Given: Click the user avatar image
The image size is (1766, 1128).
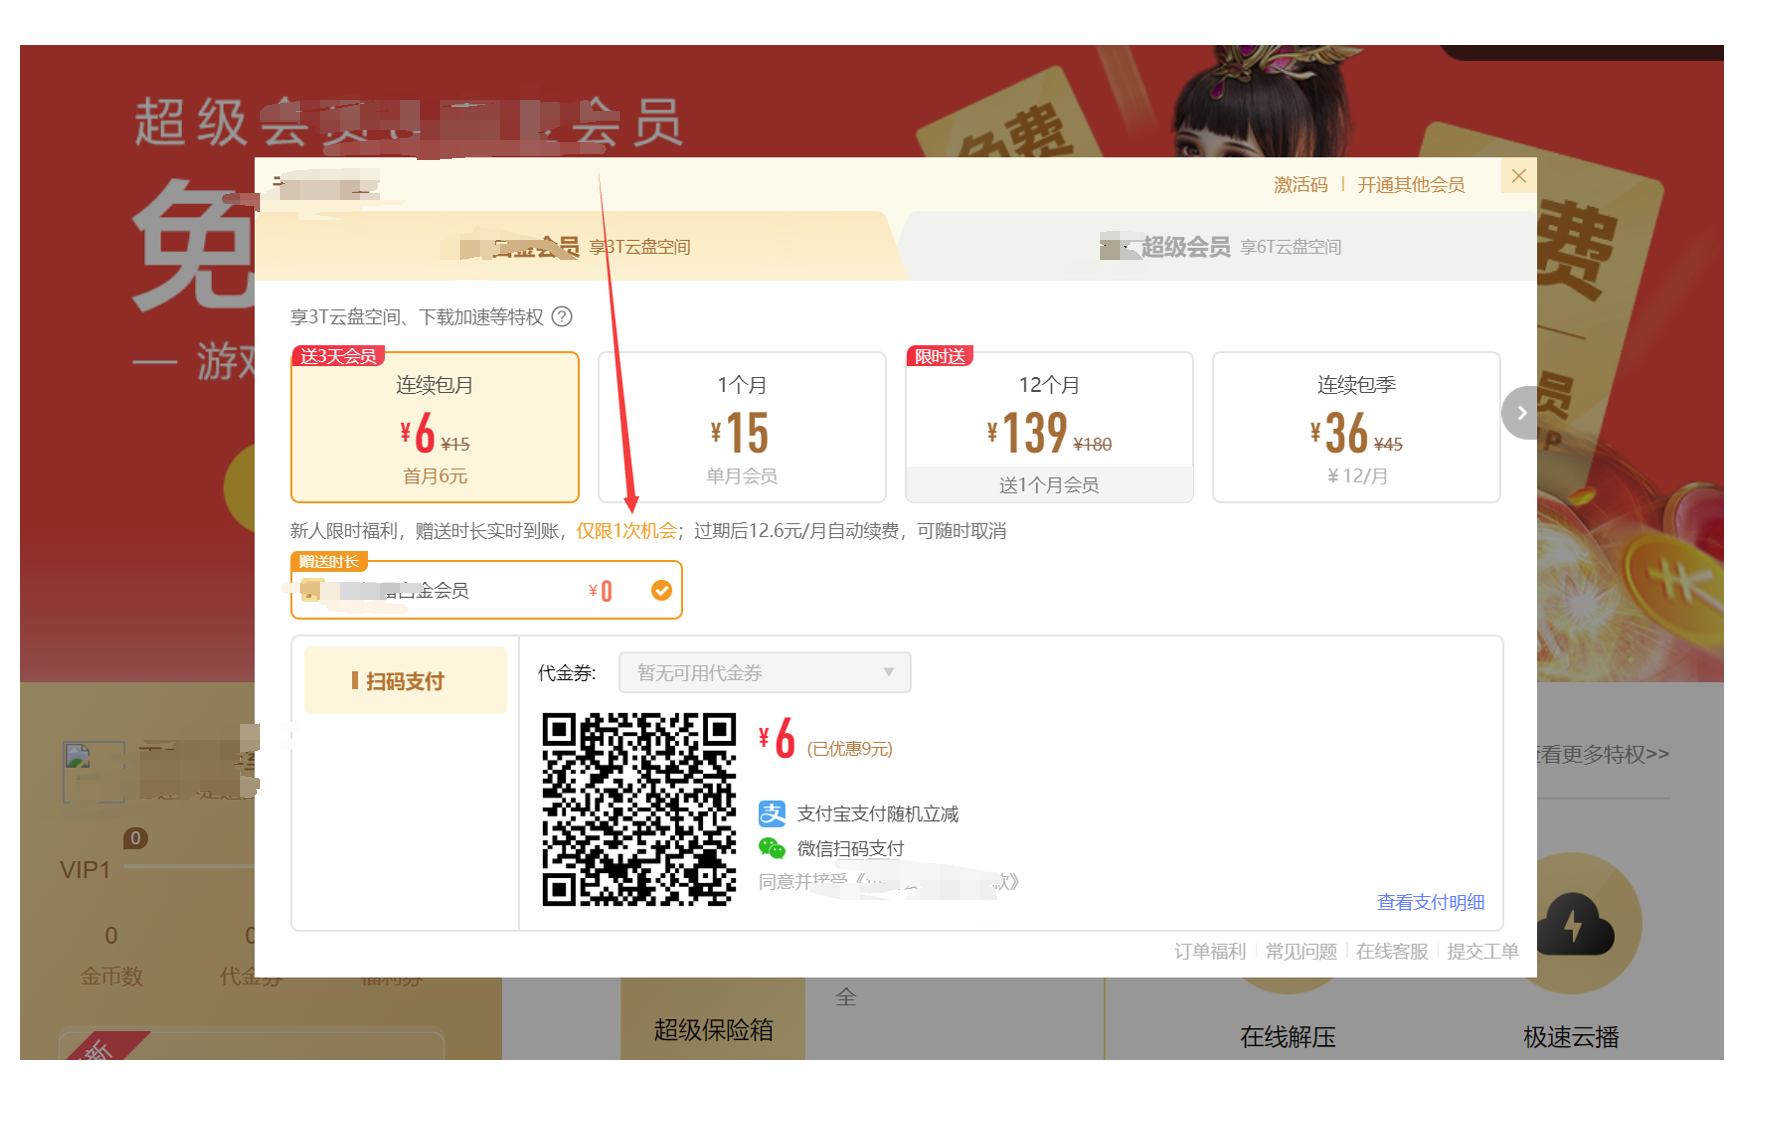Looking at the screenshot, I should pos(93,772).
